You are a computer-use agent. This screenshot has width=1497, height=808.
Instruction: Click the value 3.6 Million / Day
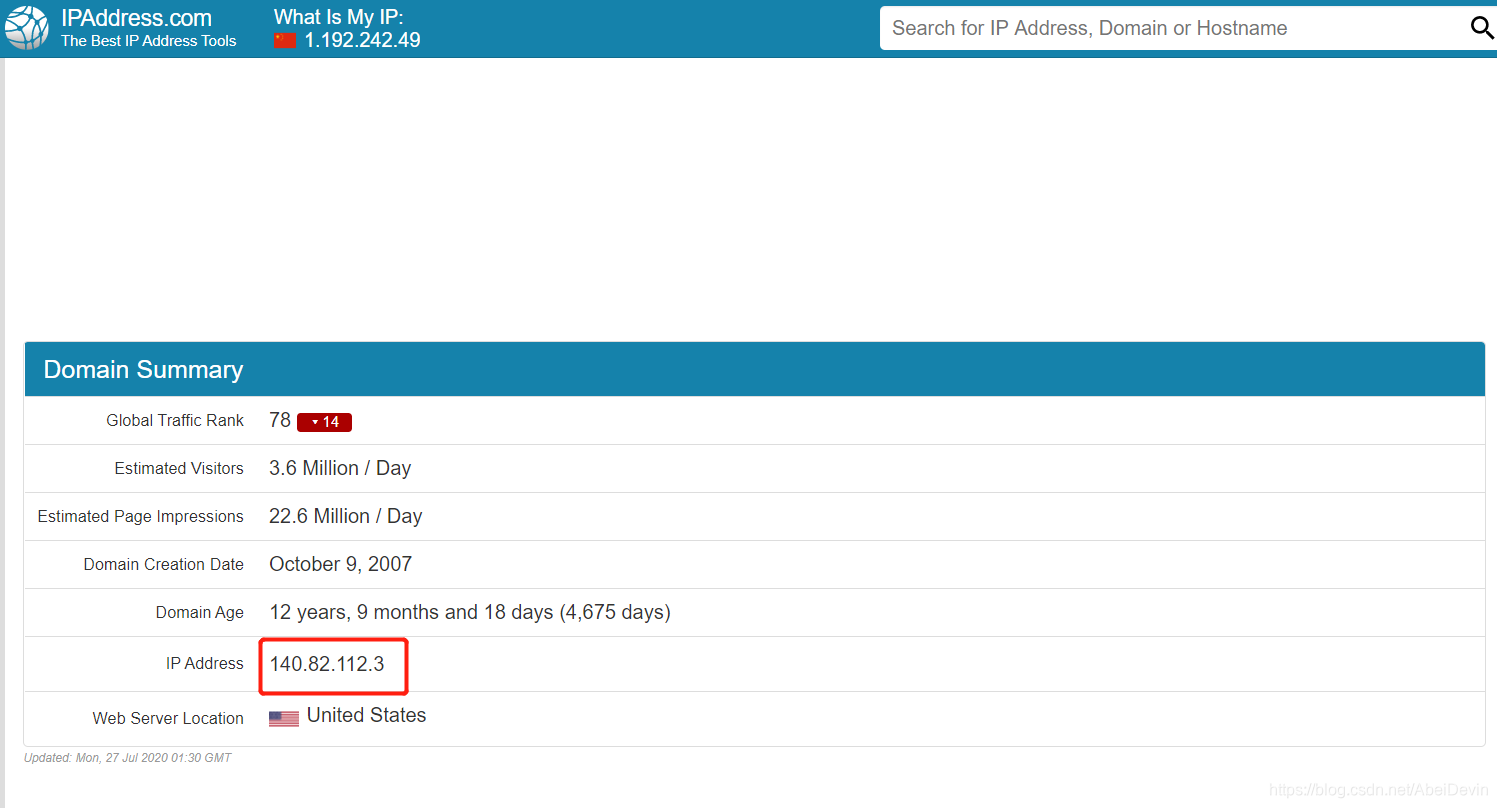coord(340,469)
